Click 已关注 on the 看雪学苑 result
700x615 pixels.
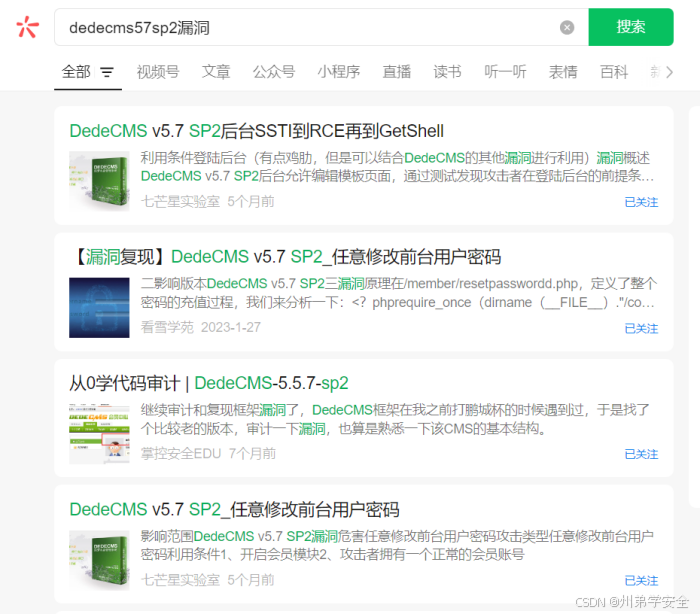click(x=641, y=329)
